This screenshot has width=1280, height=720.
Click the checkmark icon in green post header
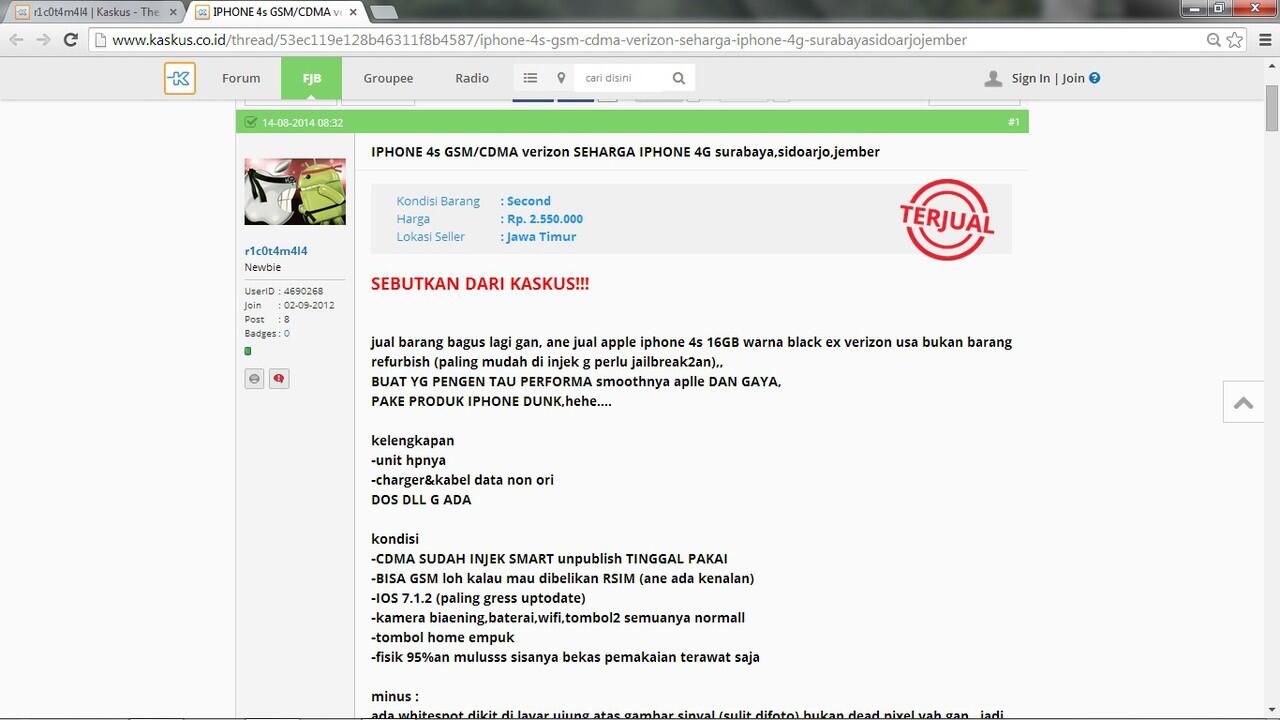250,122
